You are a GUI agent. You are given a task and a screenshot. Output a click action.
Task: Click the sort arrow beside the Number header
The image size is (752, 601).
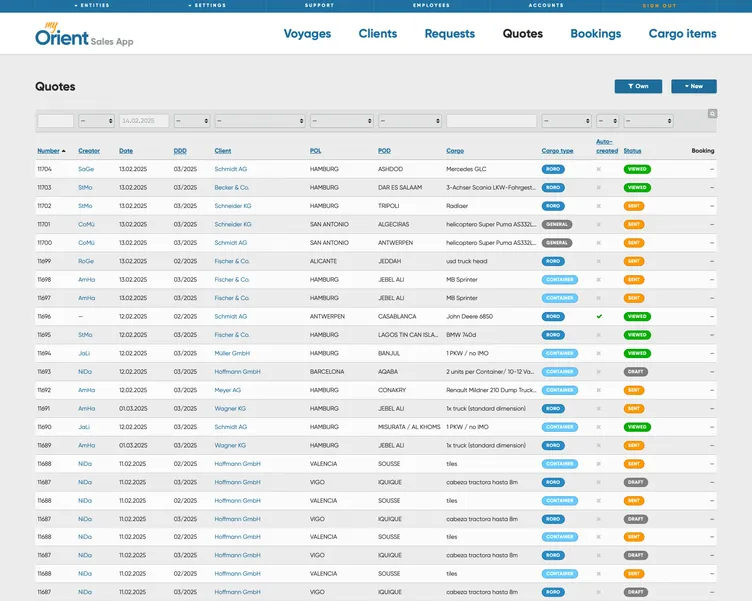click(x=64, y=151)
